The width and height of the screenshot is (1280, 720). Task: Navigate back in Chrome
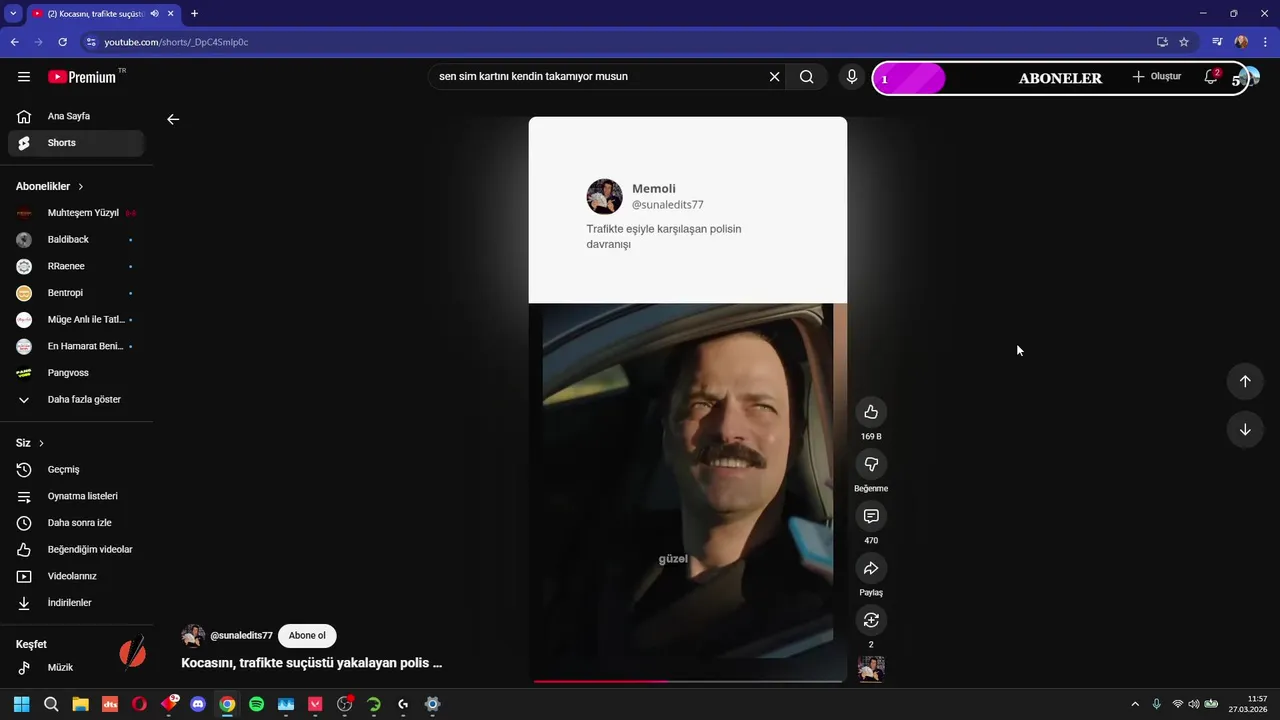pos(14,42)
